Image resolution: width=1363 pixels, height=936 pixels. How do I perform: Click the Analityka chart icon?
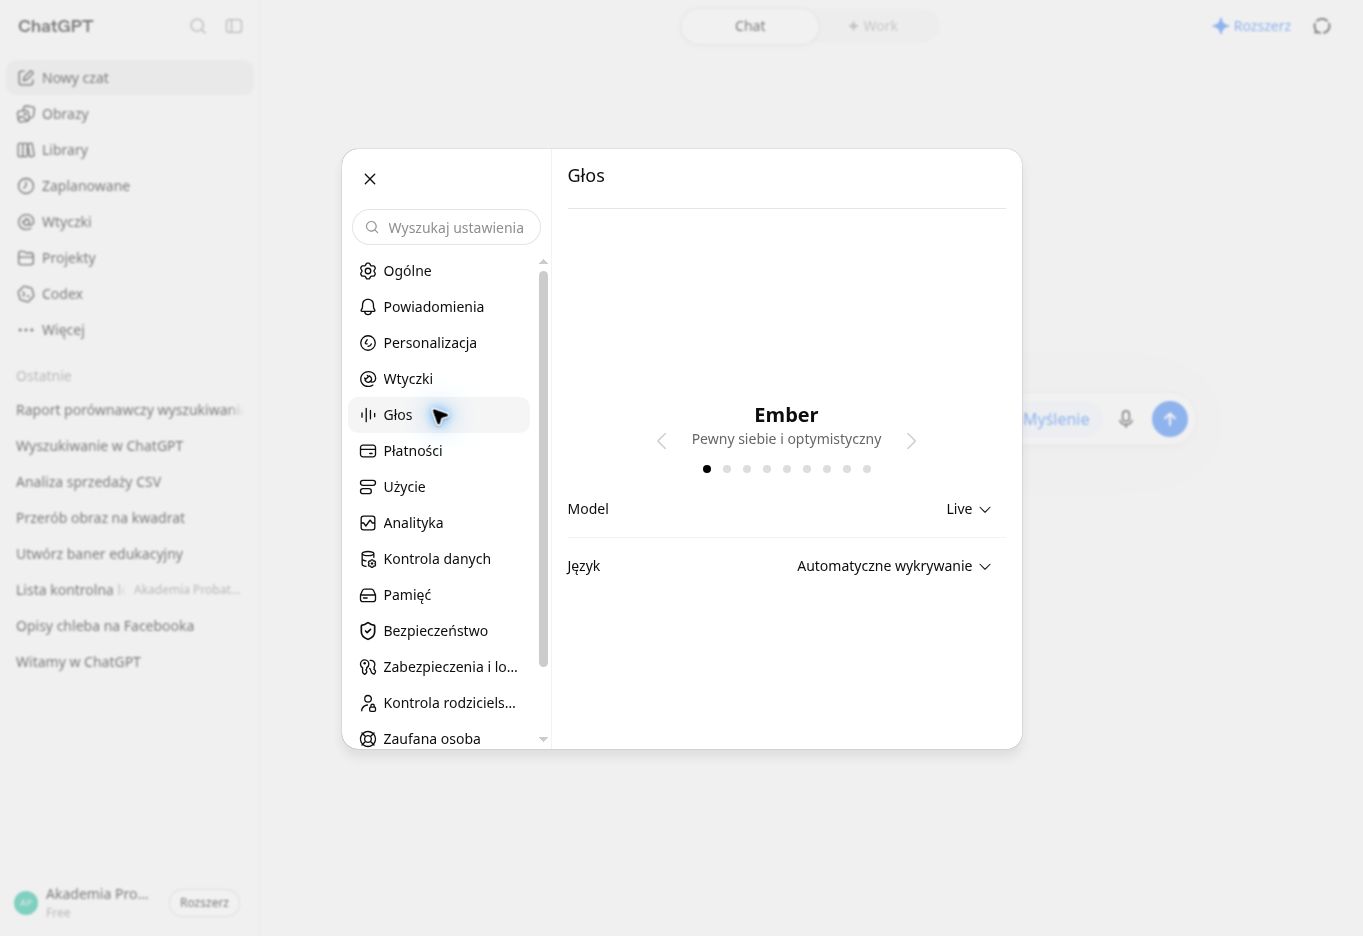(x=368, y=523)
